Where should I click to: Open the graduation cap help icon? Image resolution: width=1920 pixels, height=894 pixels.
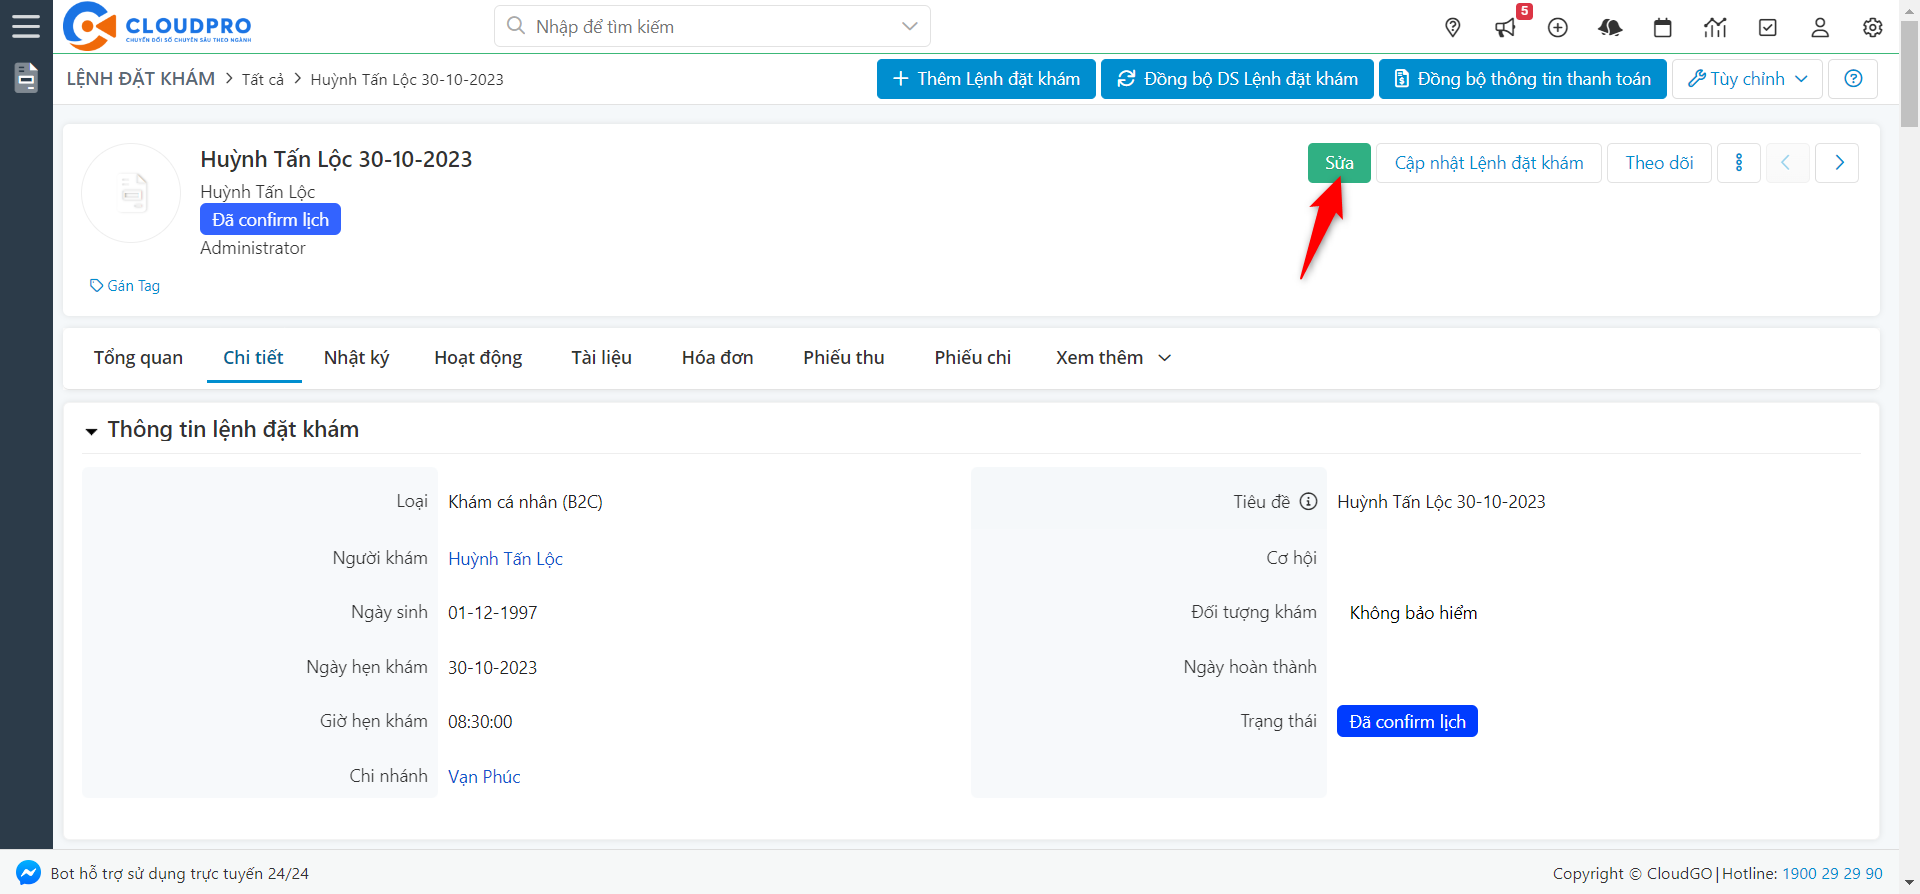(x=1610, y=28)
